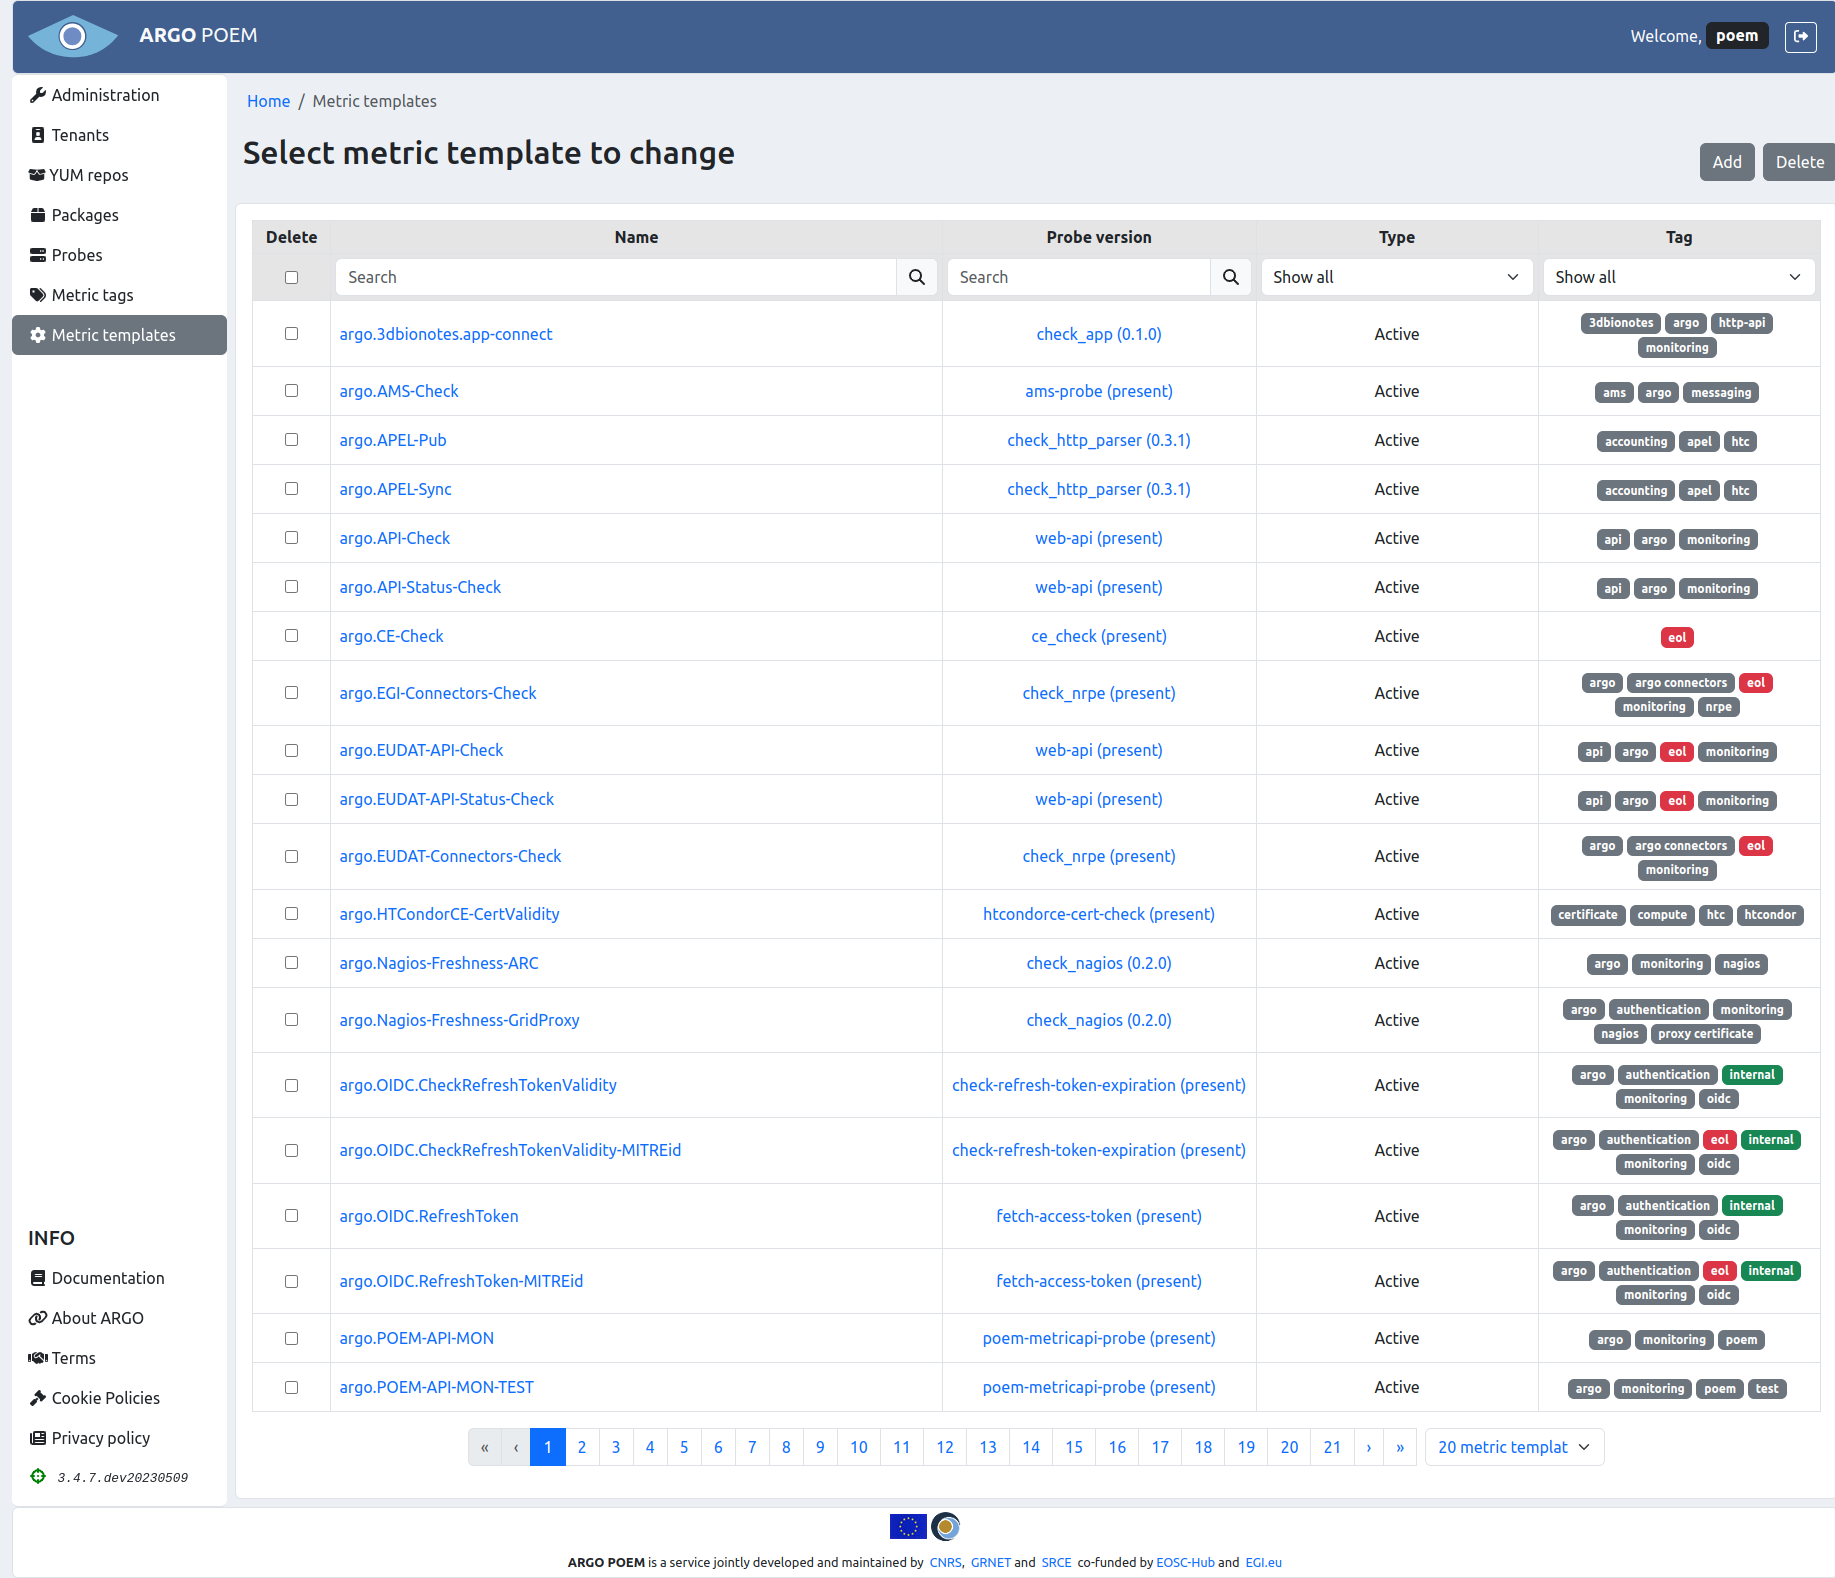The image size is (1835, 1578).
Task: Click the Metric templates gear icon
Action: coord(38,335)
